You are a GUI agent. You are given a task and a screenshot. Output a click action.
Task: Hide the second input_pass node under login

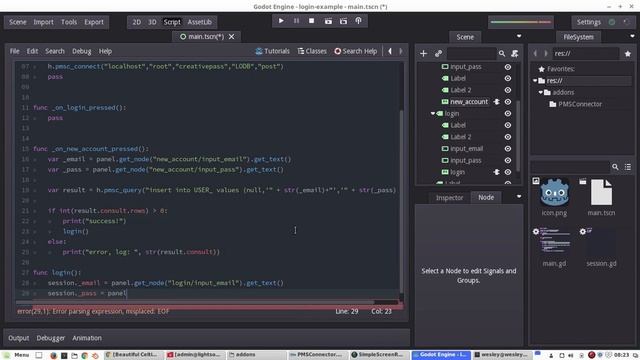click(508, 160)
